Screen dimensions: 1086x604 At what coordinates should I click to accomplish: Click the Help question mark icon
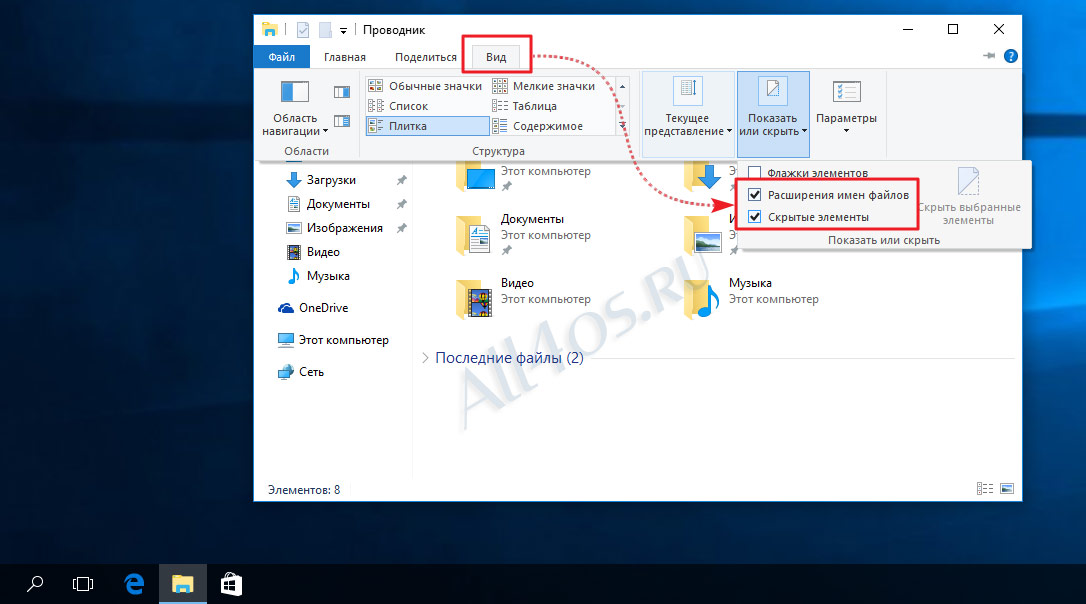pos(1011,56)
